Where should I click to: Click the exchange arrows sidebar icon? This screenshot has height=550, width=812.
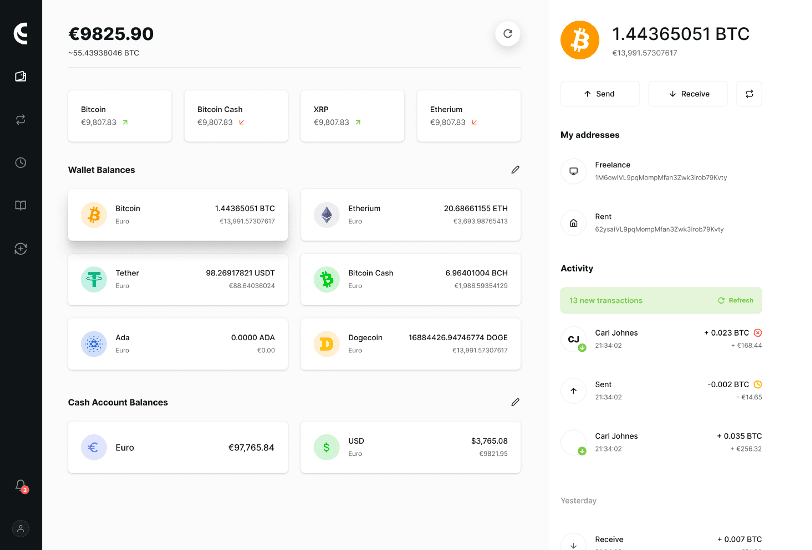pyautogui.click(x=20, y=119)
